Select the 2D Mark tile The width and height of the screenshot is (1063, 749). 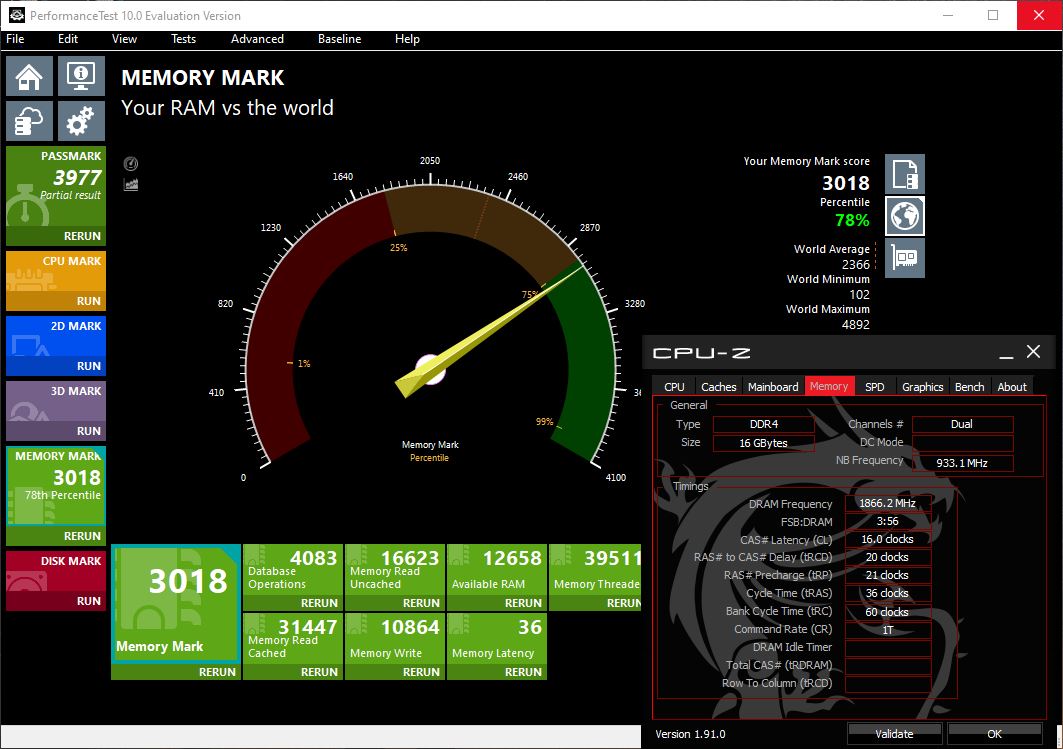point(56,337)
